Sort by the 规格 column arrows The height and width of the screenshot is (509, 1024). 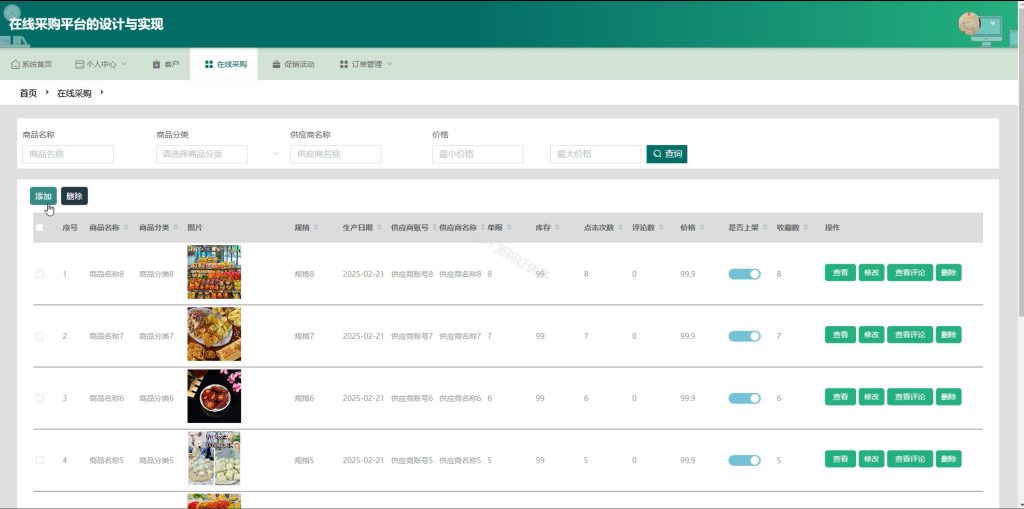tap(315, 227)
